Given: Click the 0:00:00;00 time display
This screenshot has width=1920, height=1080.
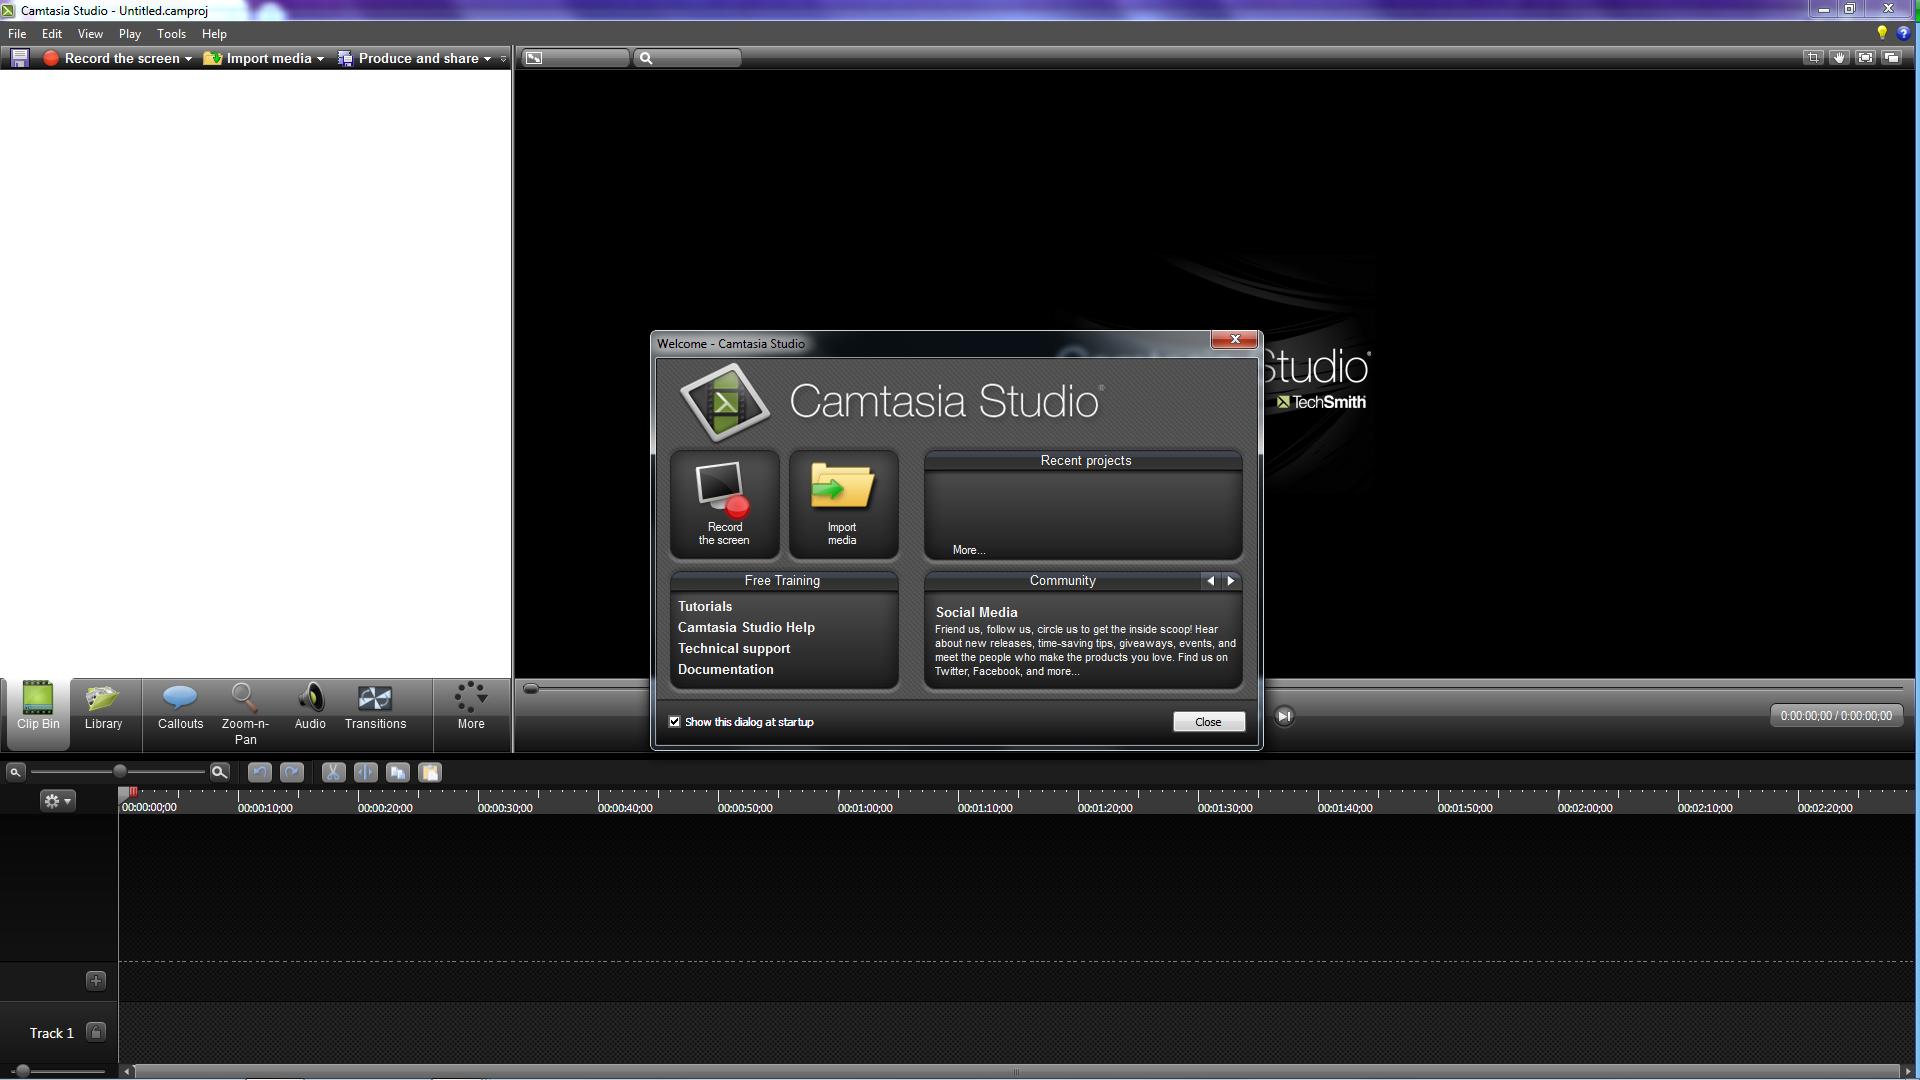Looking at the screenshot, I should point(1836,716).
